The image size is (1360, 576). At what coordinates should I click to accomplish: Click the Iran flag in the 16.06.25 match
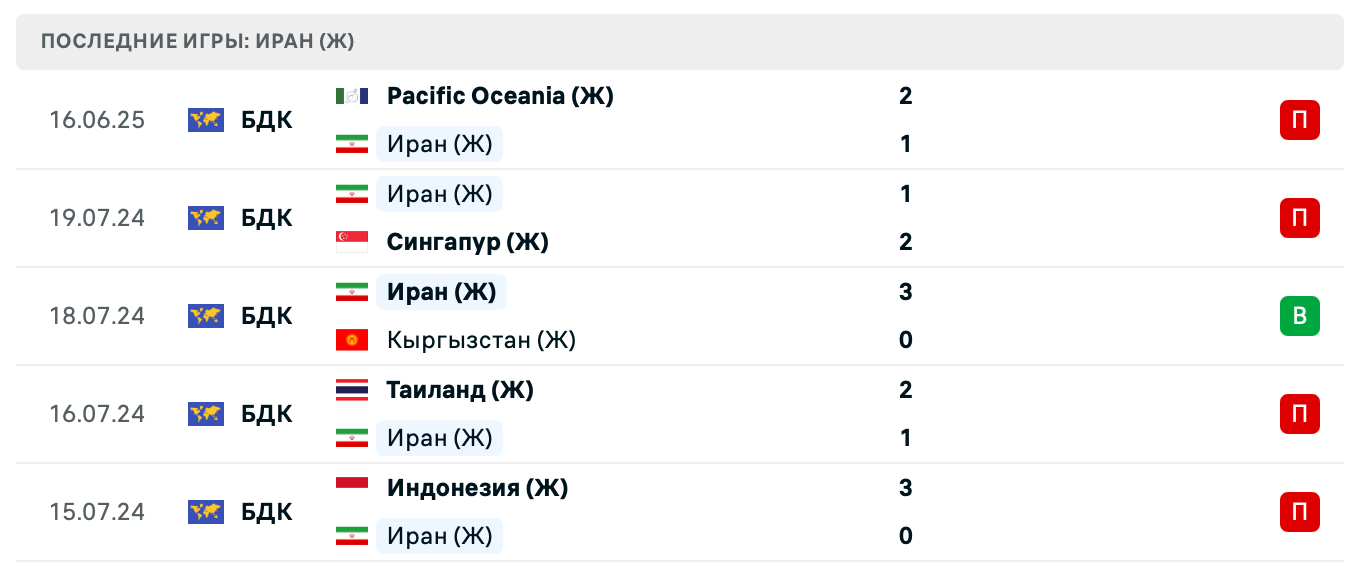pyautogui.click(x=352, y=144)
